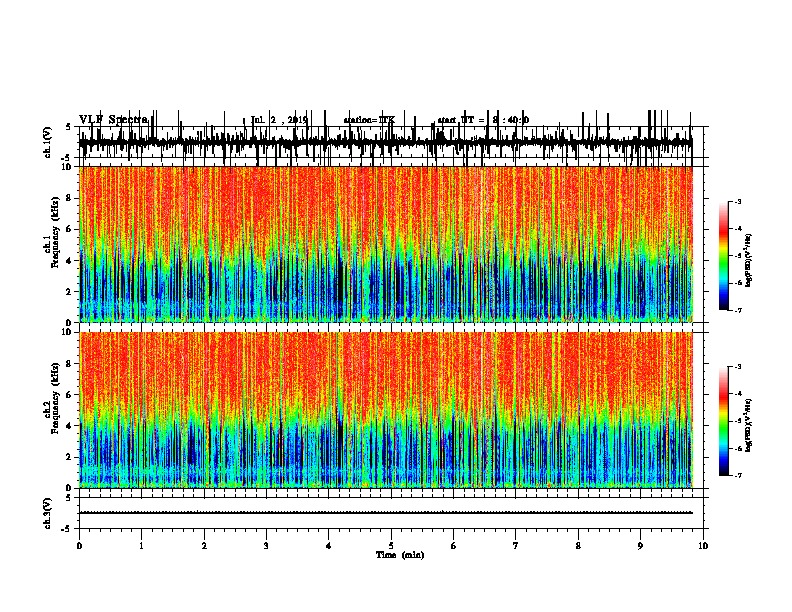Click the ch.2 spectrogram color scale bar
Screen dimensions: 792x612
click(724, 421)
